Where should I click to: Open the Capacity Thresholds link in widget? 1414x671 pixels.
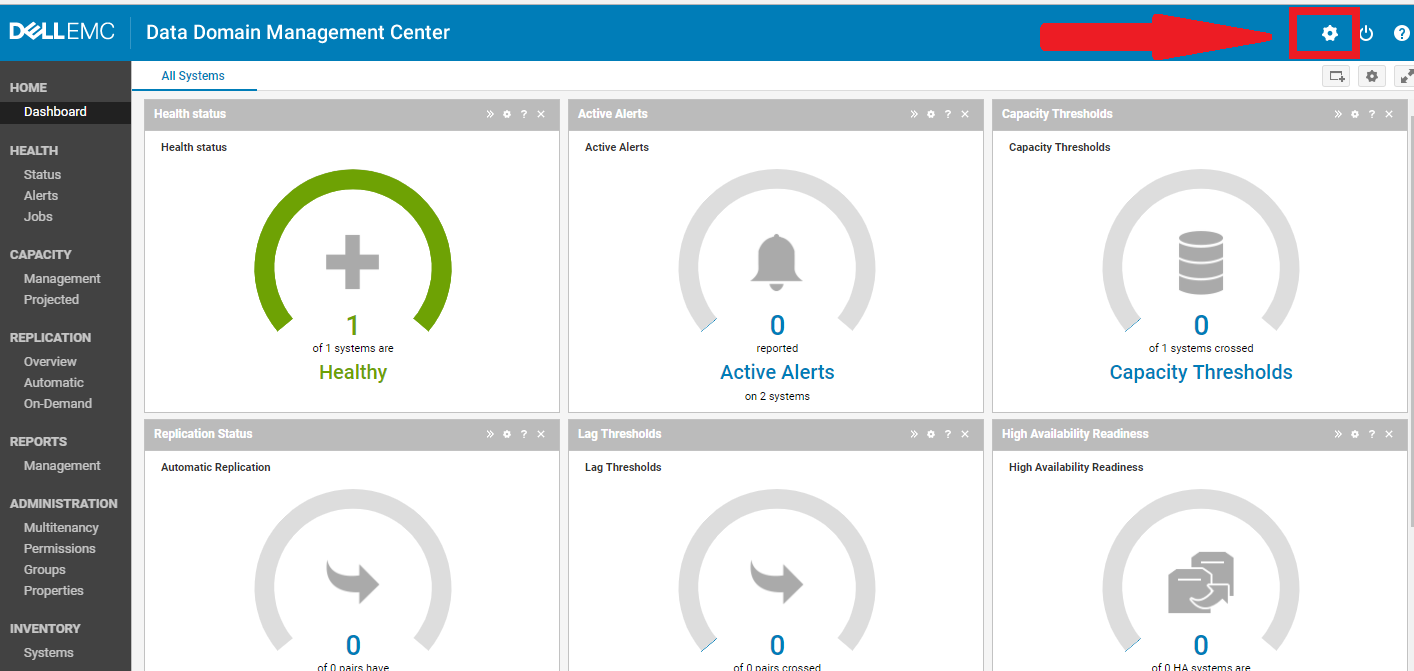coord(1201,371)
